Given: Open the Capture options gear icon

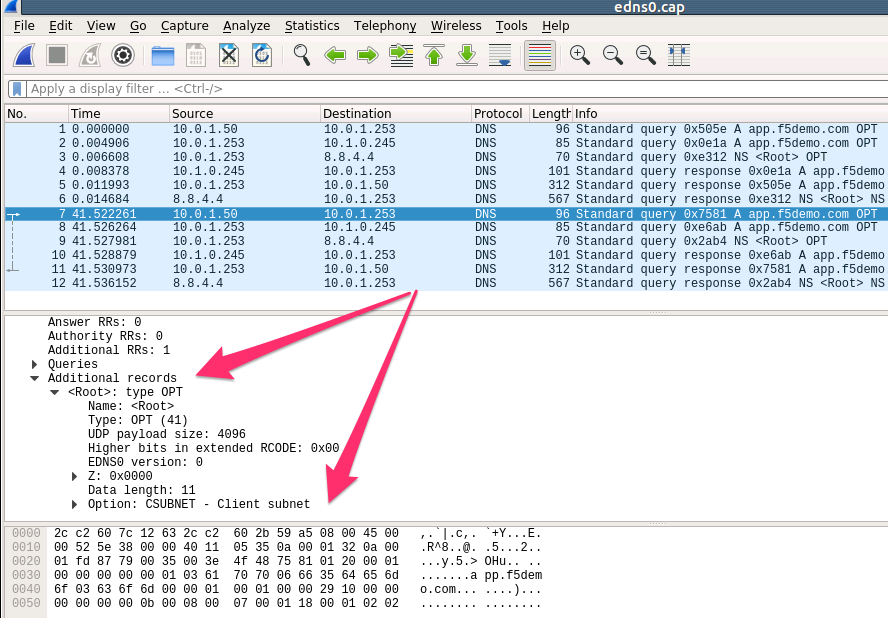Looking at the screenshot, I should (122, 55).
